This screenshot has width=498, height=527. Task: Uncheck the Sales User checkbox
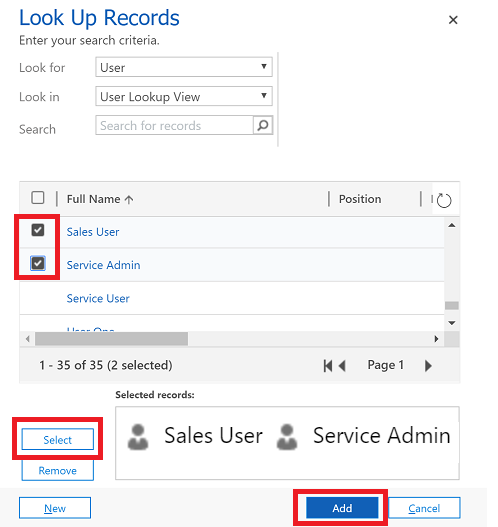click(38, 230)
